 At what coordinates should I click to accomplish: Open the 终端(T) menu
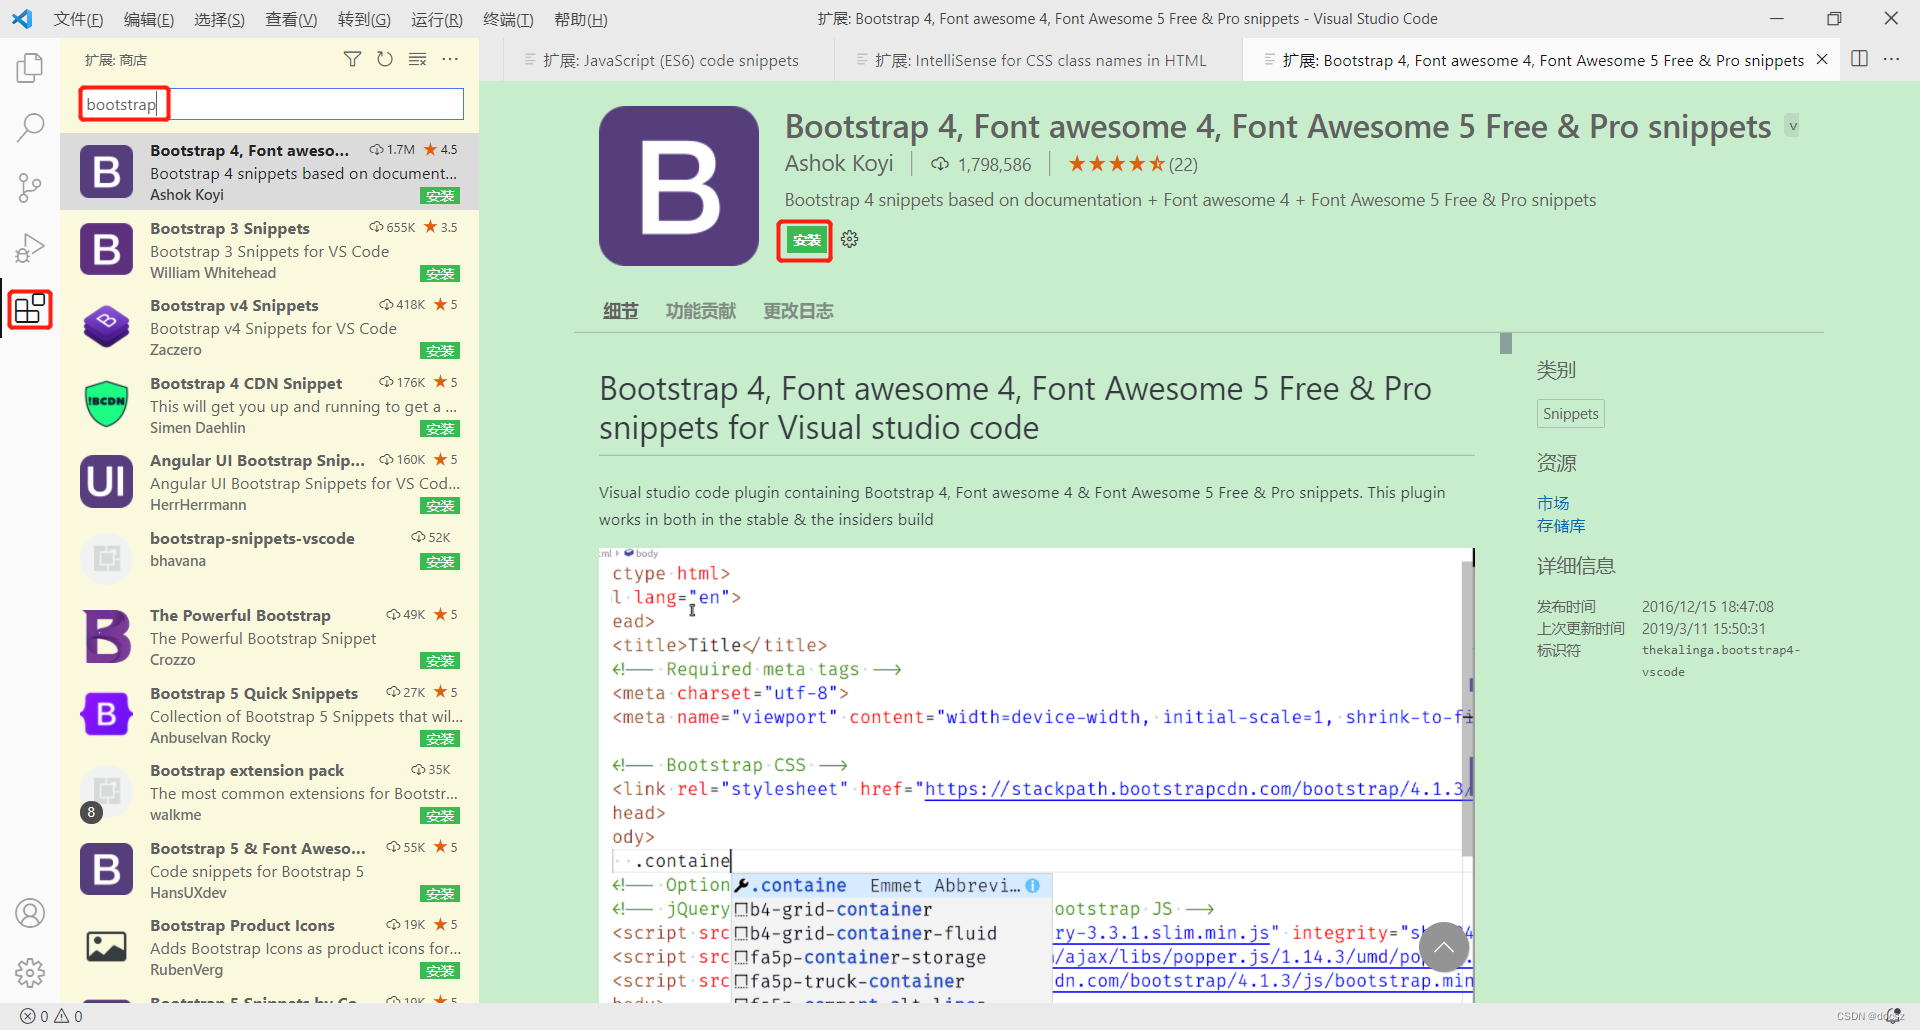tap(508, 19)
